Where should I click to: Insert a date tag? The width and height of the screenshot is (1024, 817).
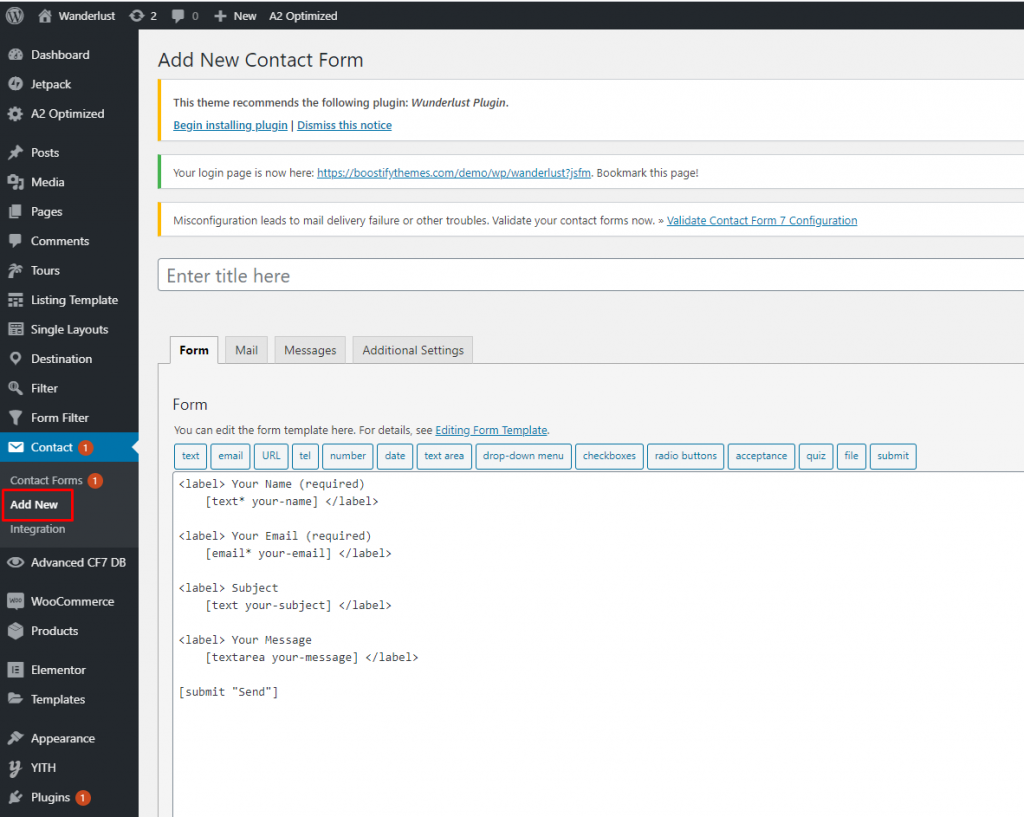click(394, 456)
